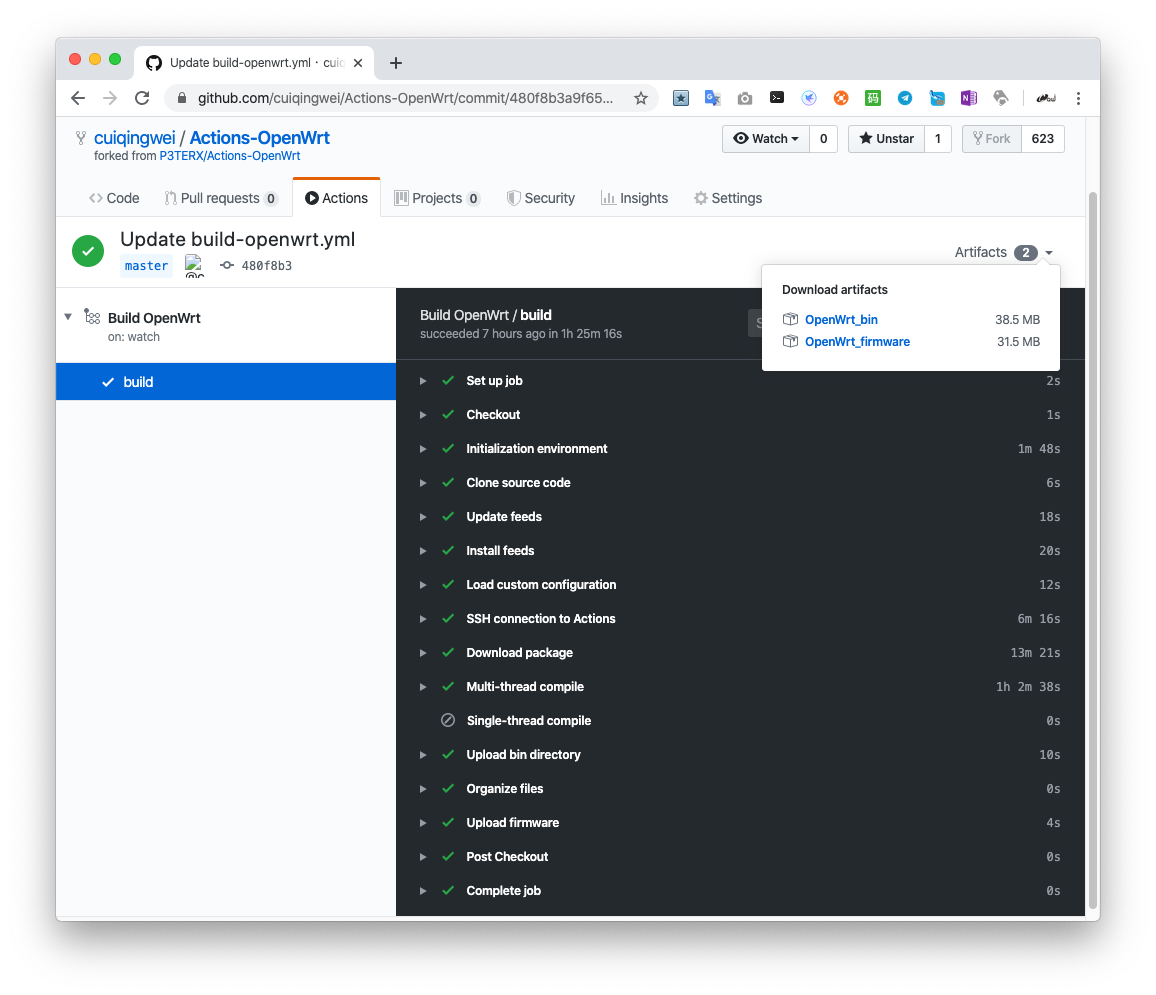Download the OpenWrt_firmware artifact

(855, 341)
